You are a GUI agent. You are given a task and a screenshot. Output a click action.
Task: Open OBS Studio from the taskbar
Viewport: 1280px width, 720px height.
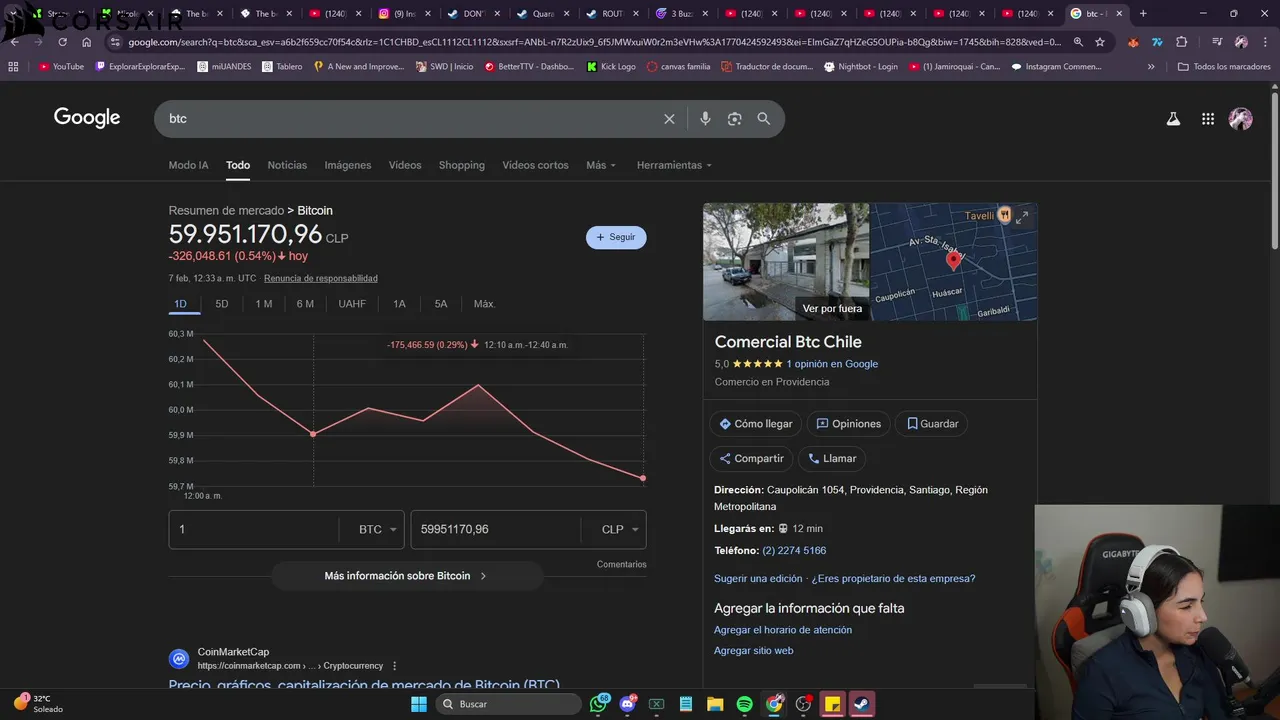(803, 704)
